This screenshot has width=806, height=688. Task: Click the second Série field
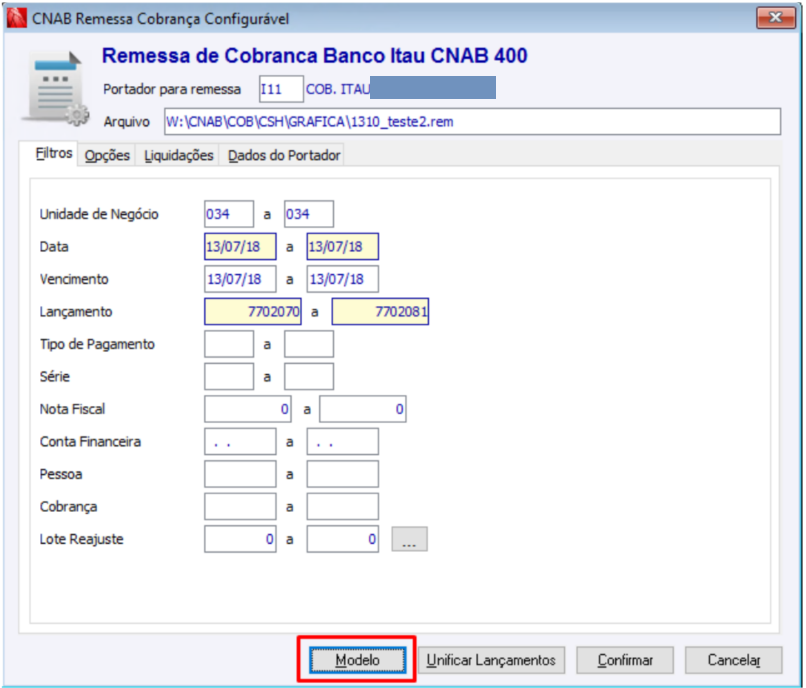(309, 376)
